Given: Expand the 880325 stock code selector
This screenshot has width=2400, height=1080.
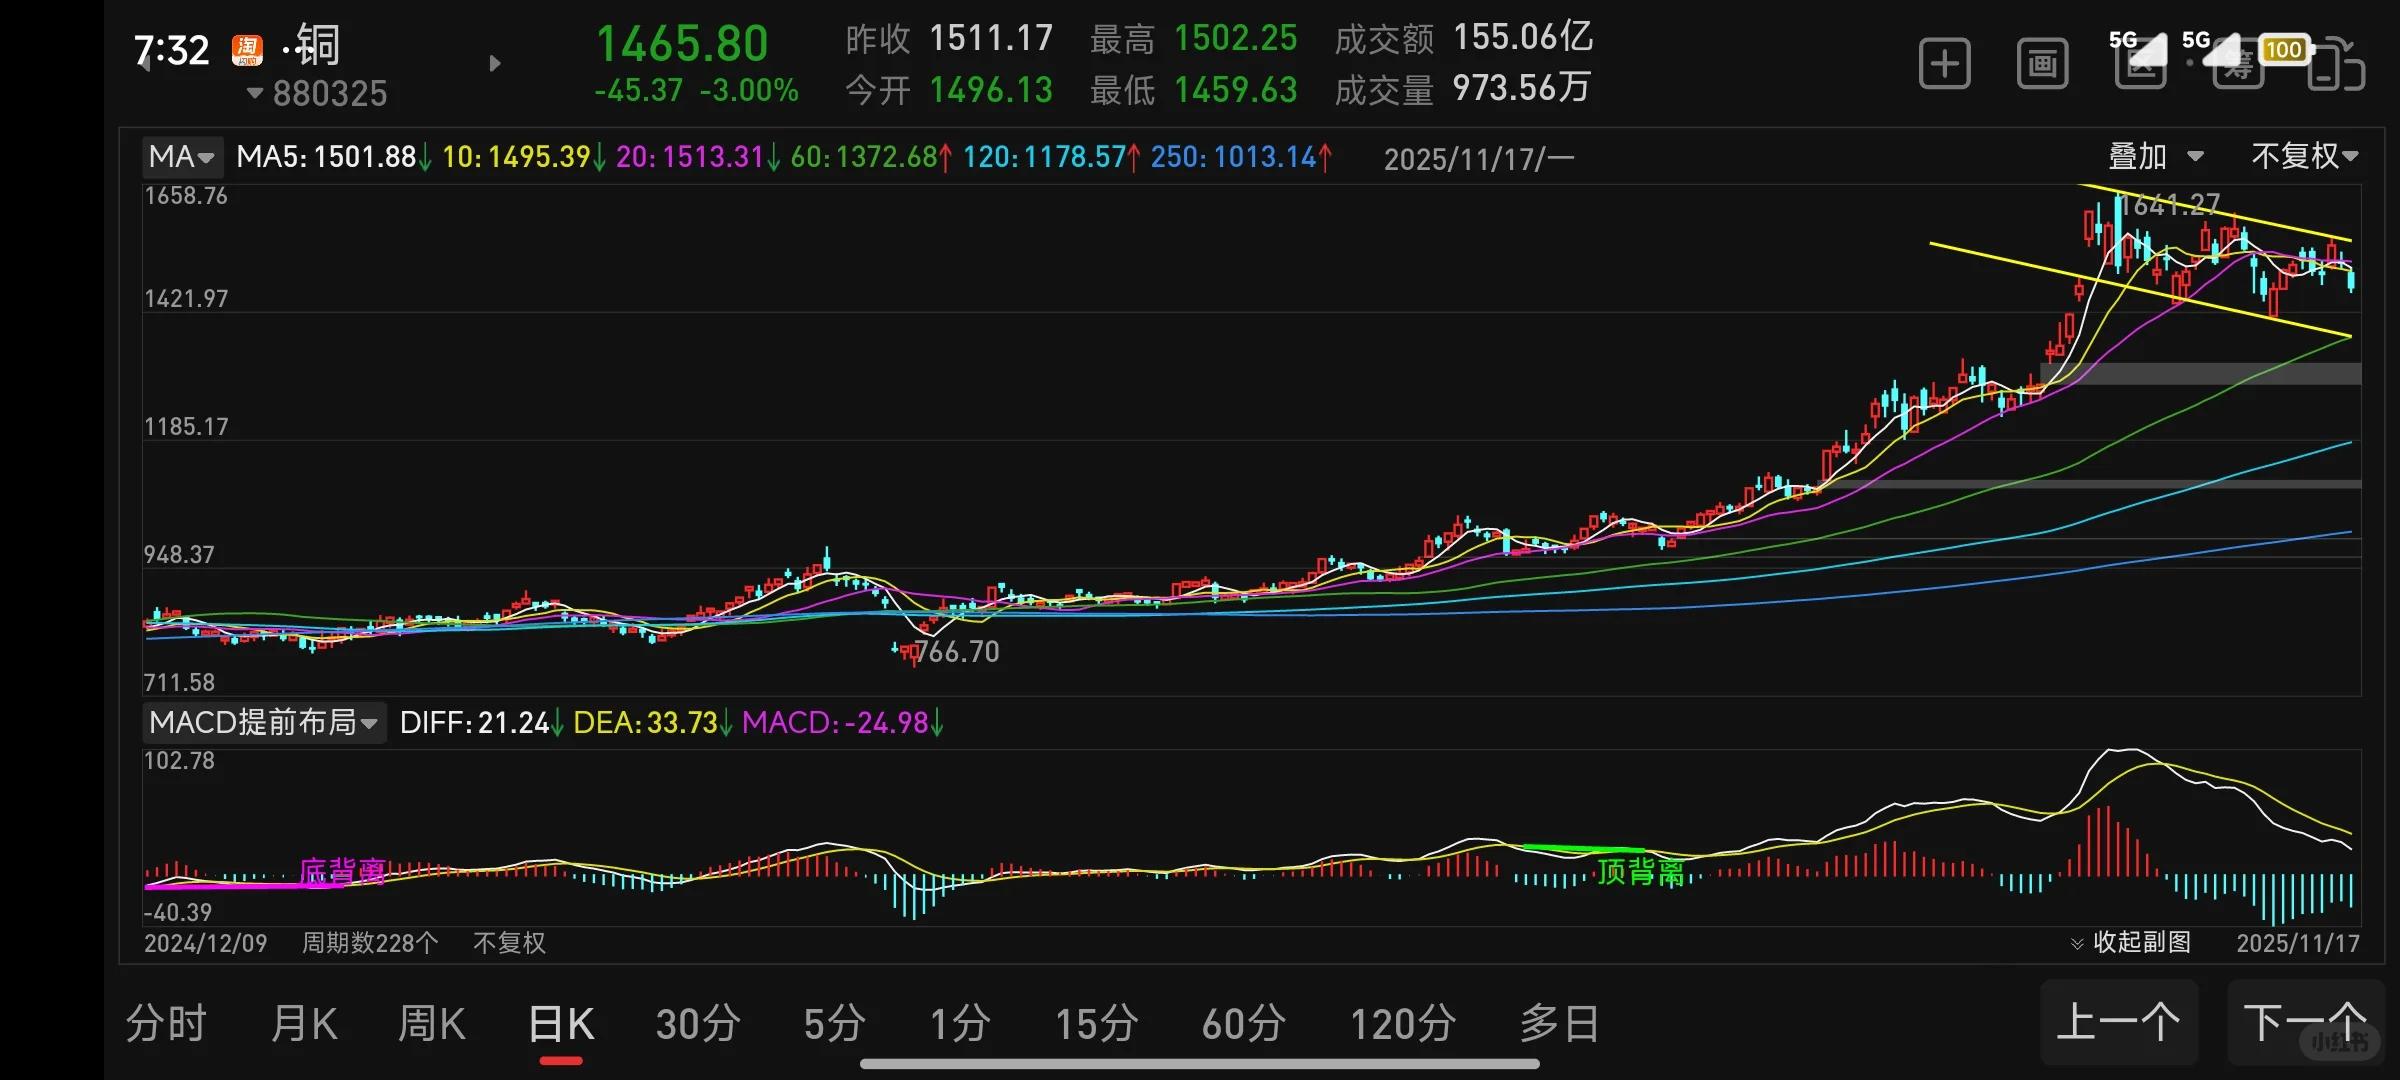Looking at the screenshot, I should click(317, 94).
